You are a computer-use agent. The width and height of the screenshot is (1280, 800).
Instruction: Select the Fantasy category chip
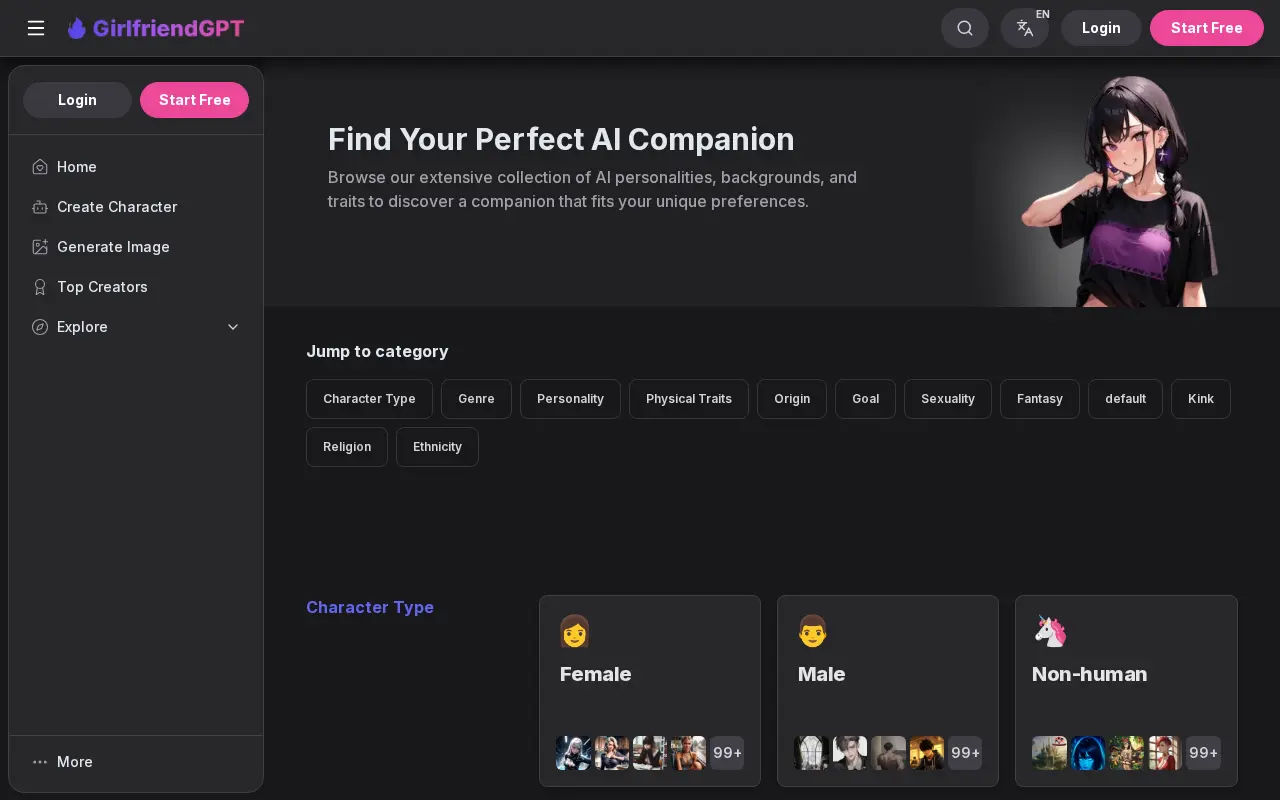click(1040, 399)
